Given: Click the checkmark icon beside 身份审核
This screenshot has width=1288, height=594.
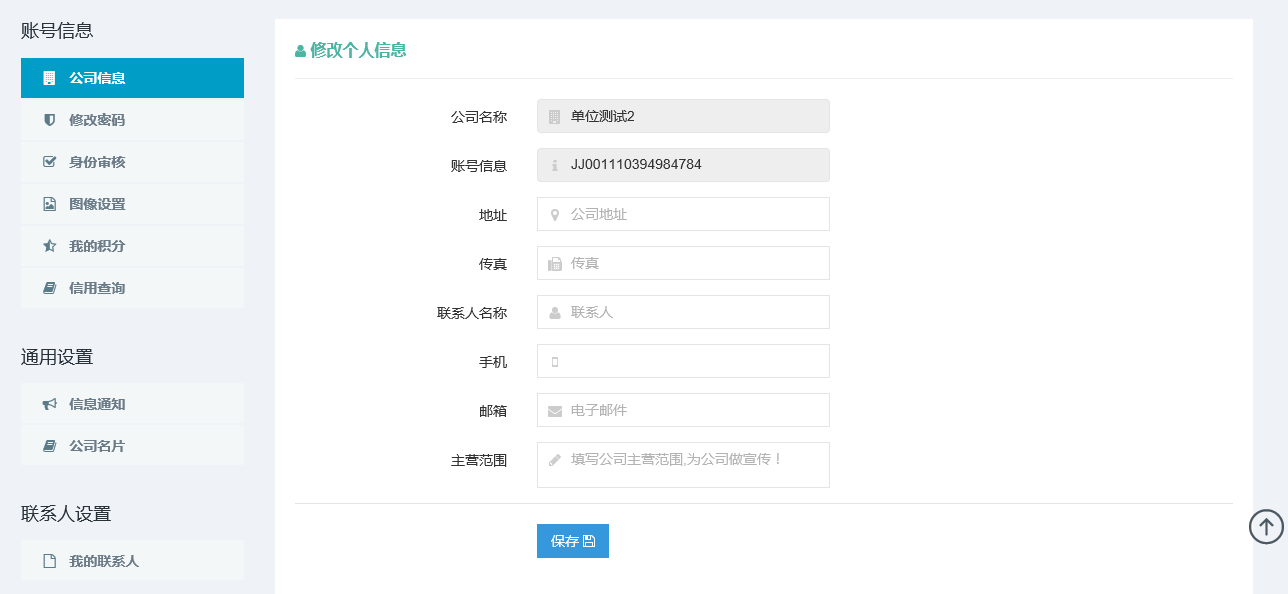Looking at the screenshot, I should (x=49, y=162).
